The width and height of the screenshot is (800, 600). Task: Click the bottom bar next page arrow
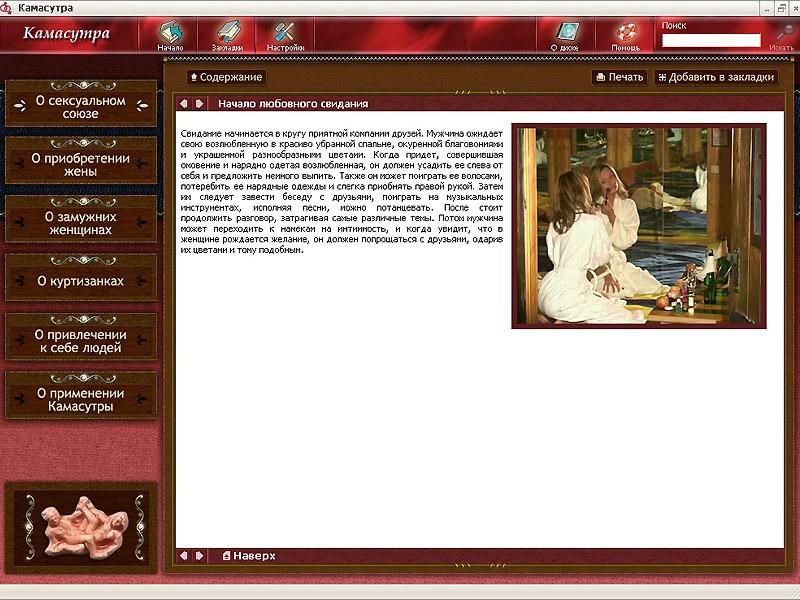(x=200, y=555)
